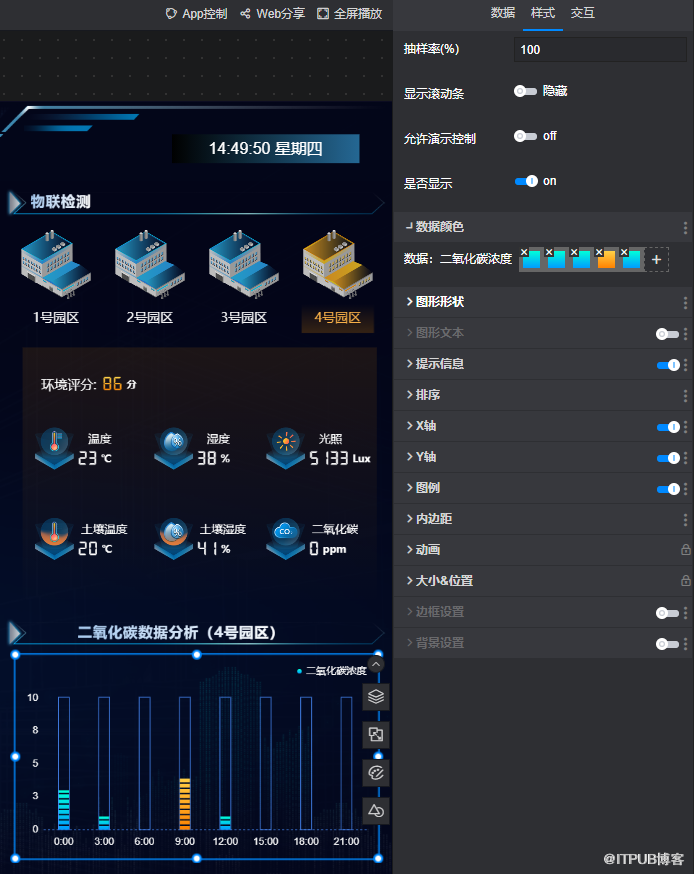Disable the 提示信息 toggle

tap(668, 365)
